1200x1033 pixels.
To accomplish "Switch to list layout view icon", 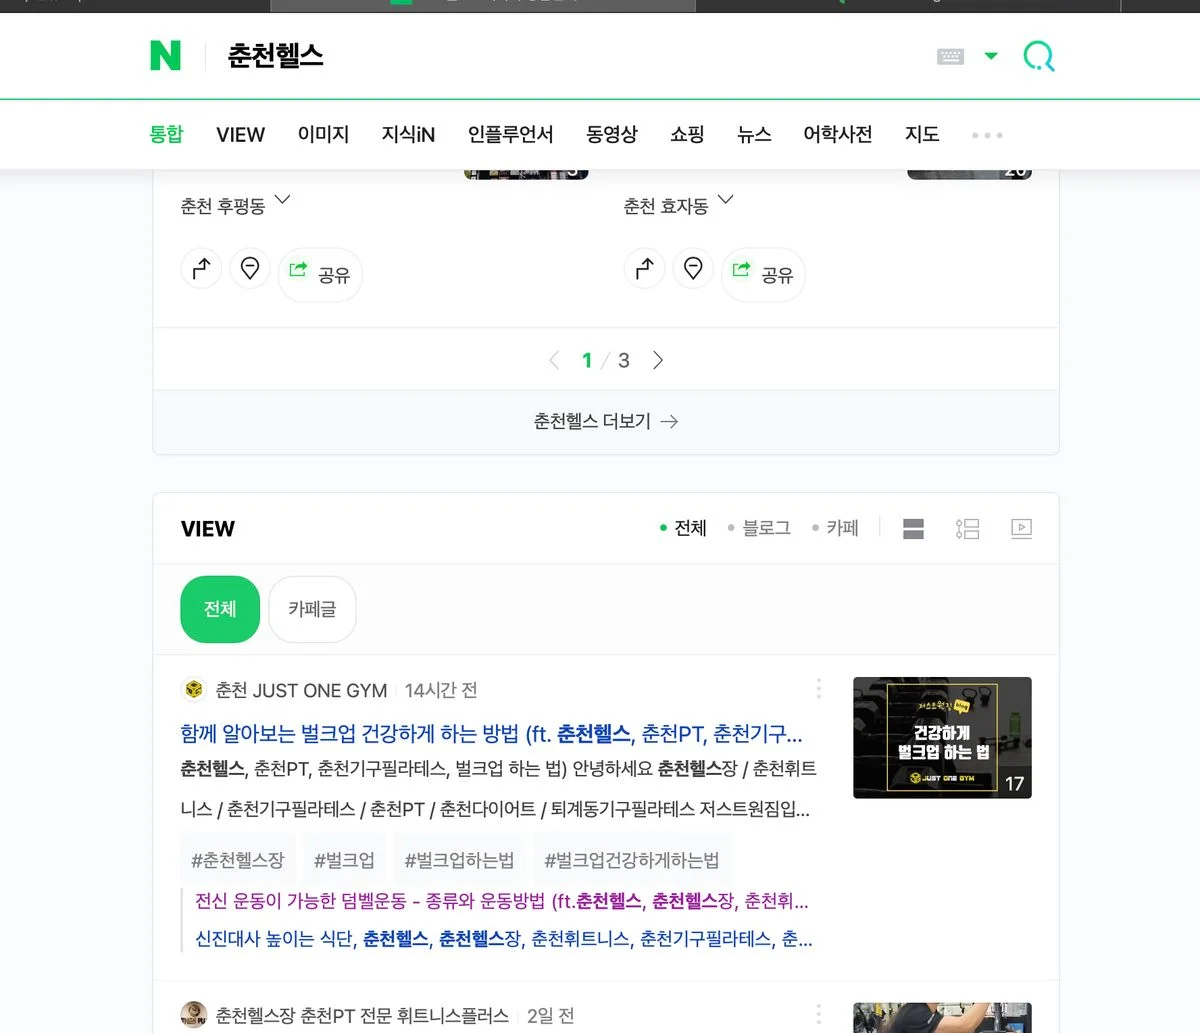I will tap(967, 529).
